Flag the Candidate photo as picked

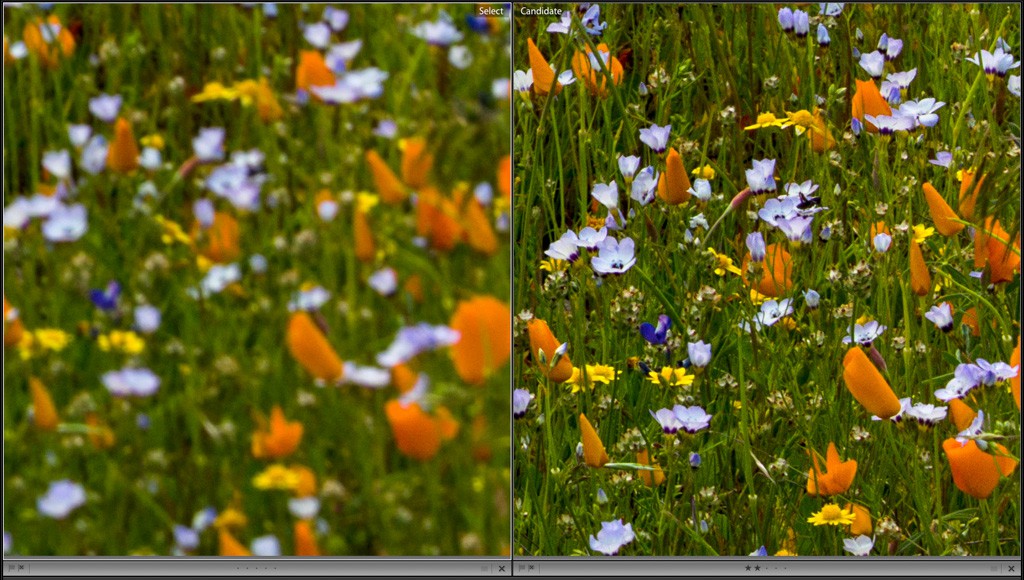coord(522,568)
